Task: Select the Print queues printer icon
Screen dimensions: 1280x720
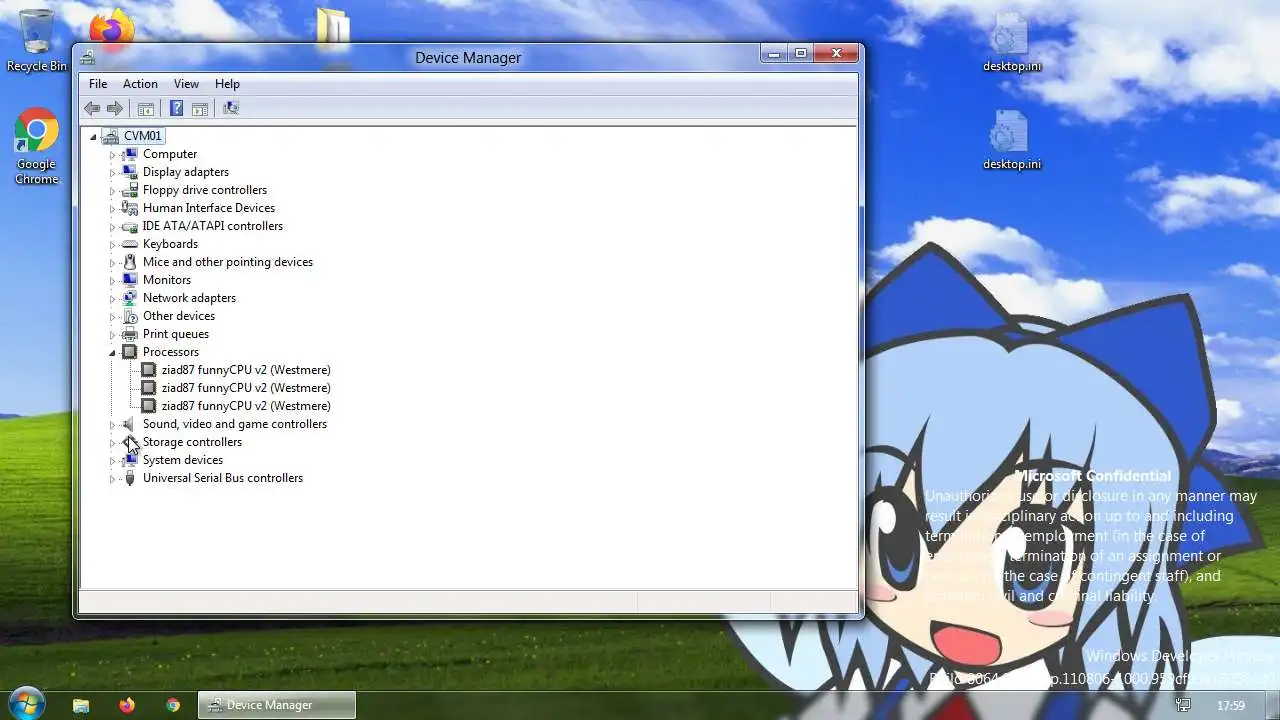Action: (x=129, y=334)
